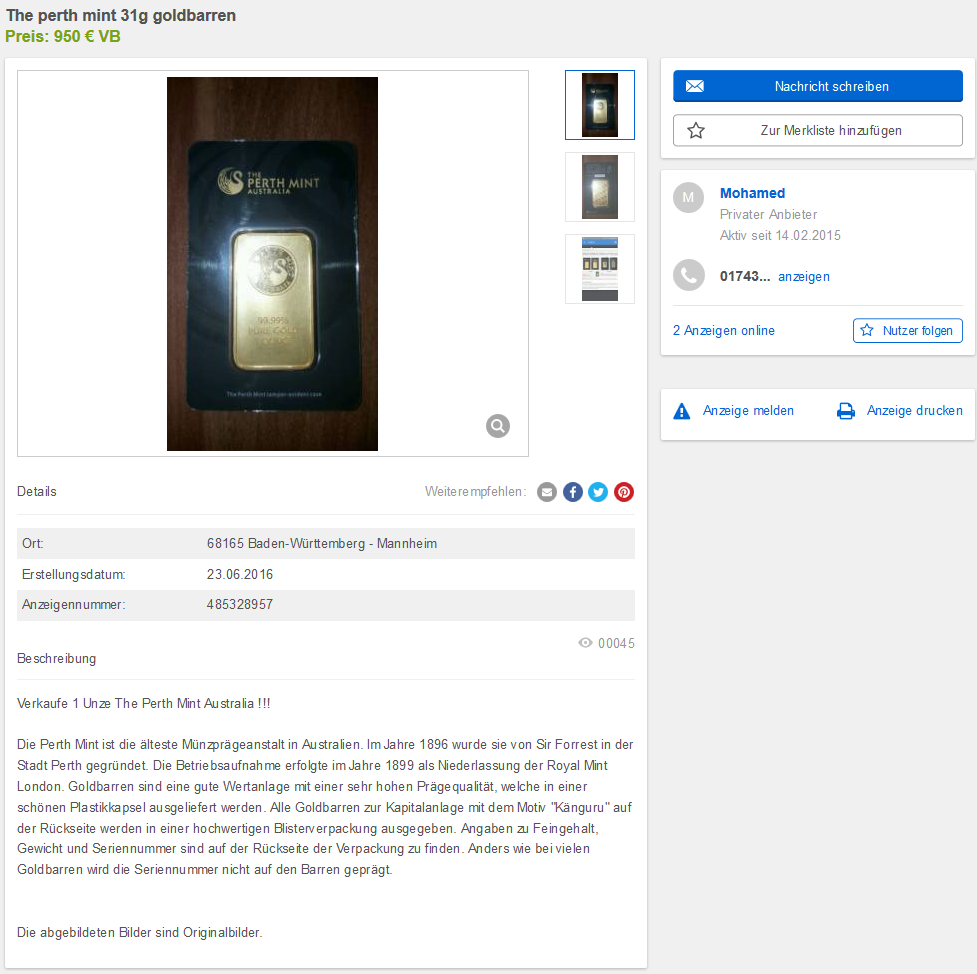Click the warning triangle report icon

click(682, 411)
